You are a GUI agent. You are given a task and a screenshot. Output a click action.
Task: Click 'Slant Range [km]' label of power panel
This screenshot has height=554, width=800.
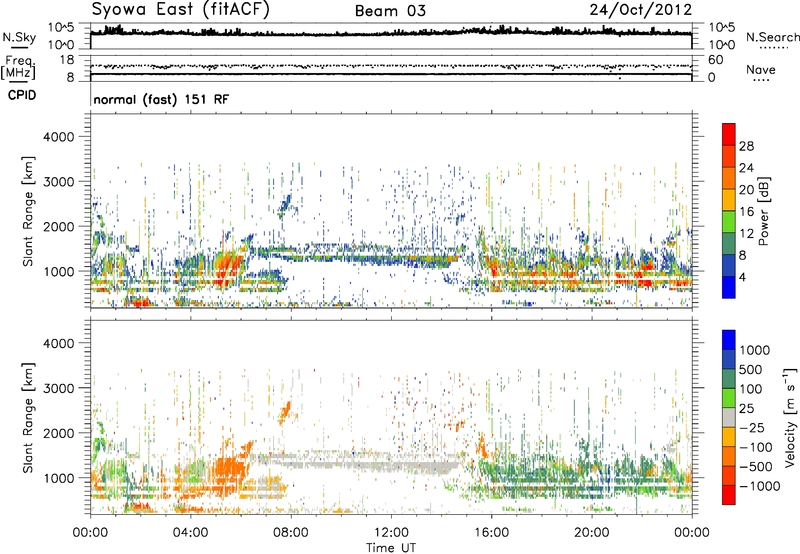point(28,211)
